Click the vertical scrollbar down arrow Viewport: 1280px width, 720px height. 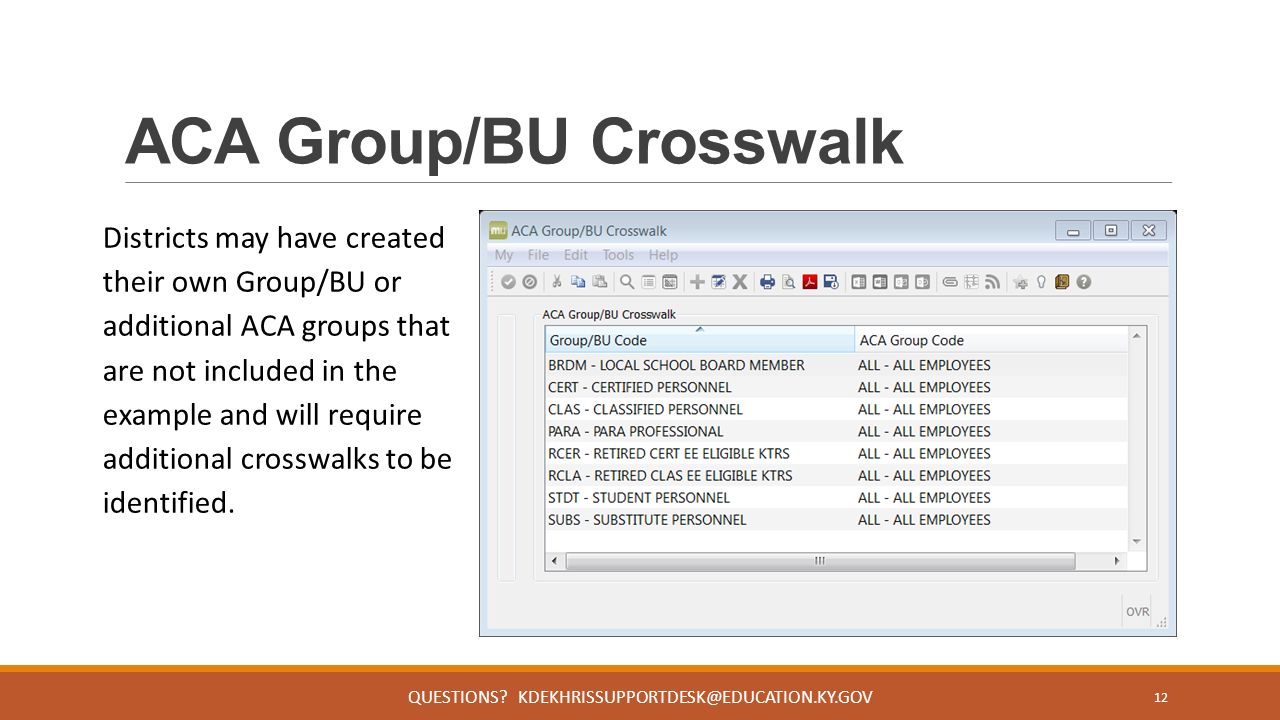1136,541
